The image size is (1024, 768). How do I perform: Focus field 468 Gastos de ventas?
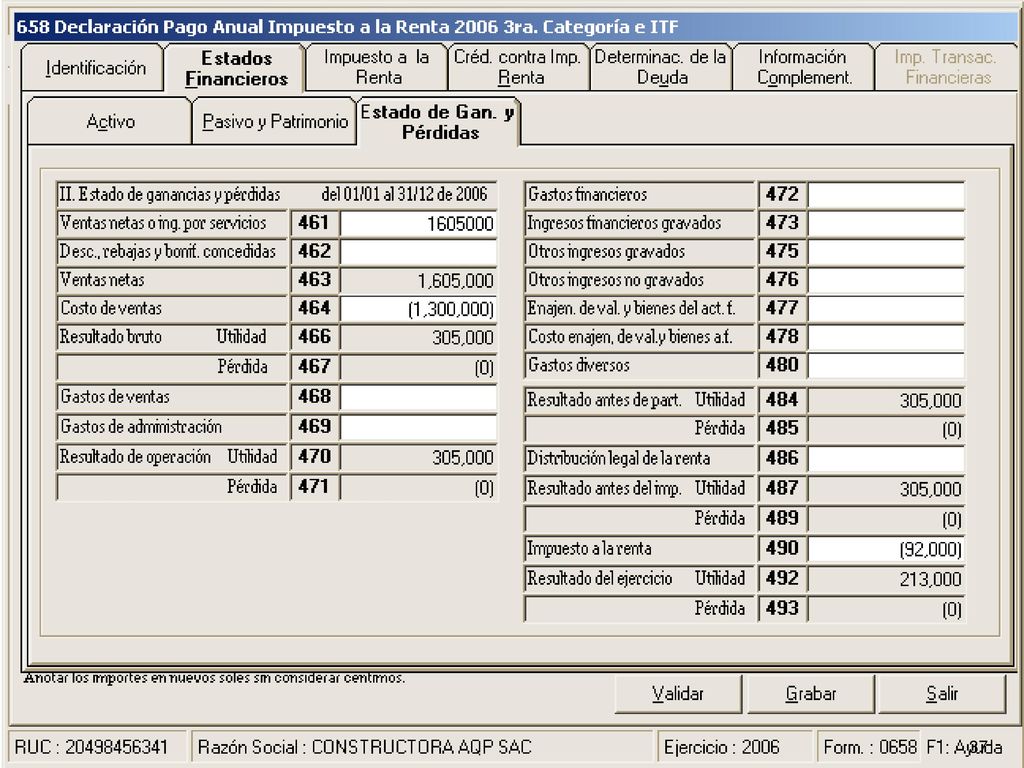[419, 398]
